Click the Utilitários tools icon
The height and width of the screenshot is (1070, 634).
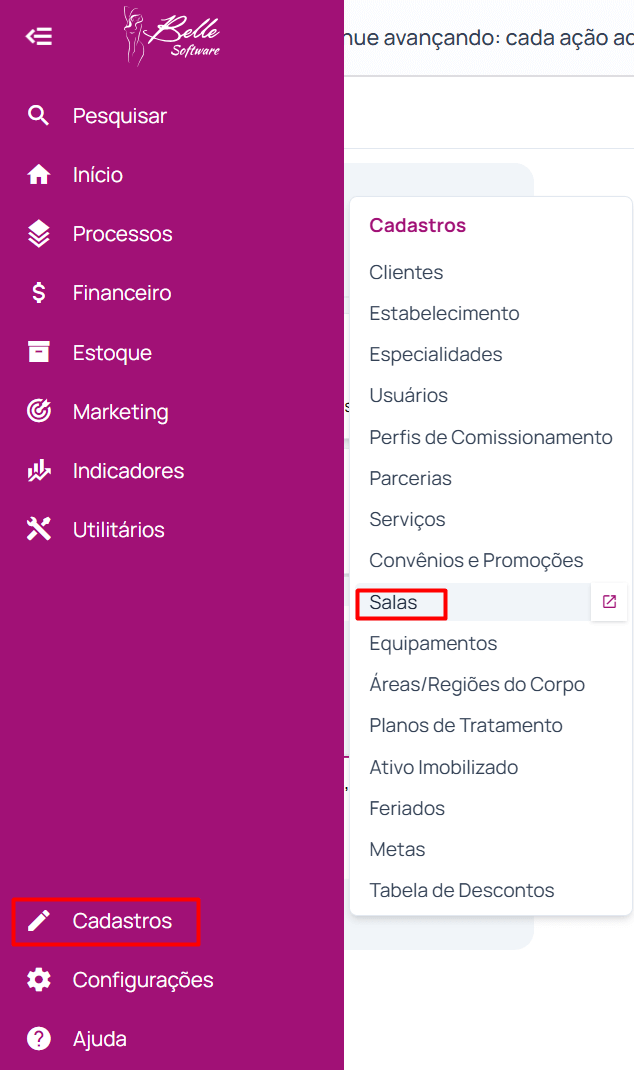pos(39,529)
